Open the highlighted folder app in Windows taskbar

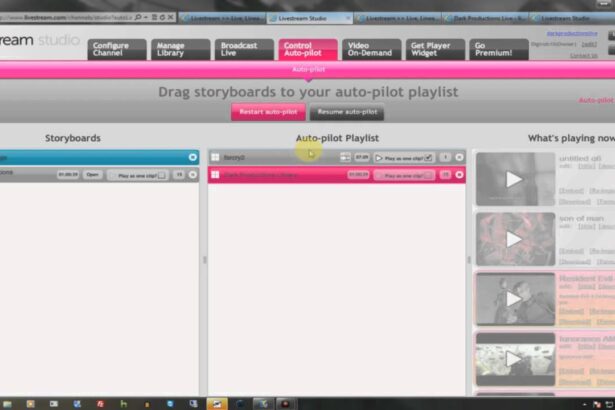pyautogui.click(x=217, y=404)
